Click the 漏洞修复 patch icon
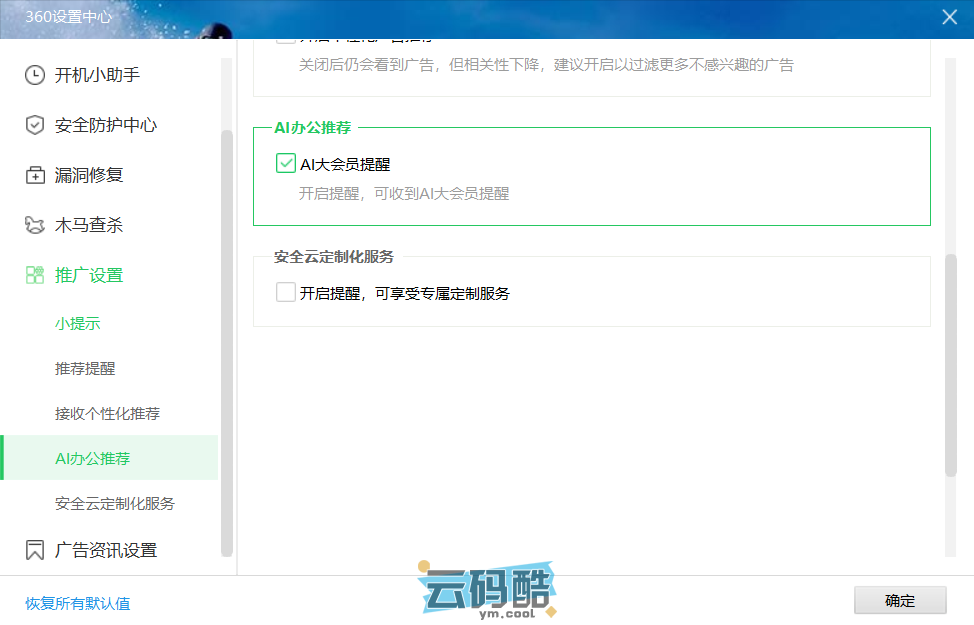The image size is (974, 625). click(x=33, y=175)
